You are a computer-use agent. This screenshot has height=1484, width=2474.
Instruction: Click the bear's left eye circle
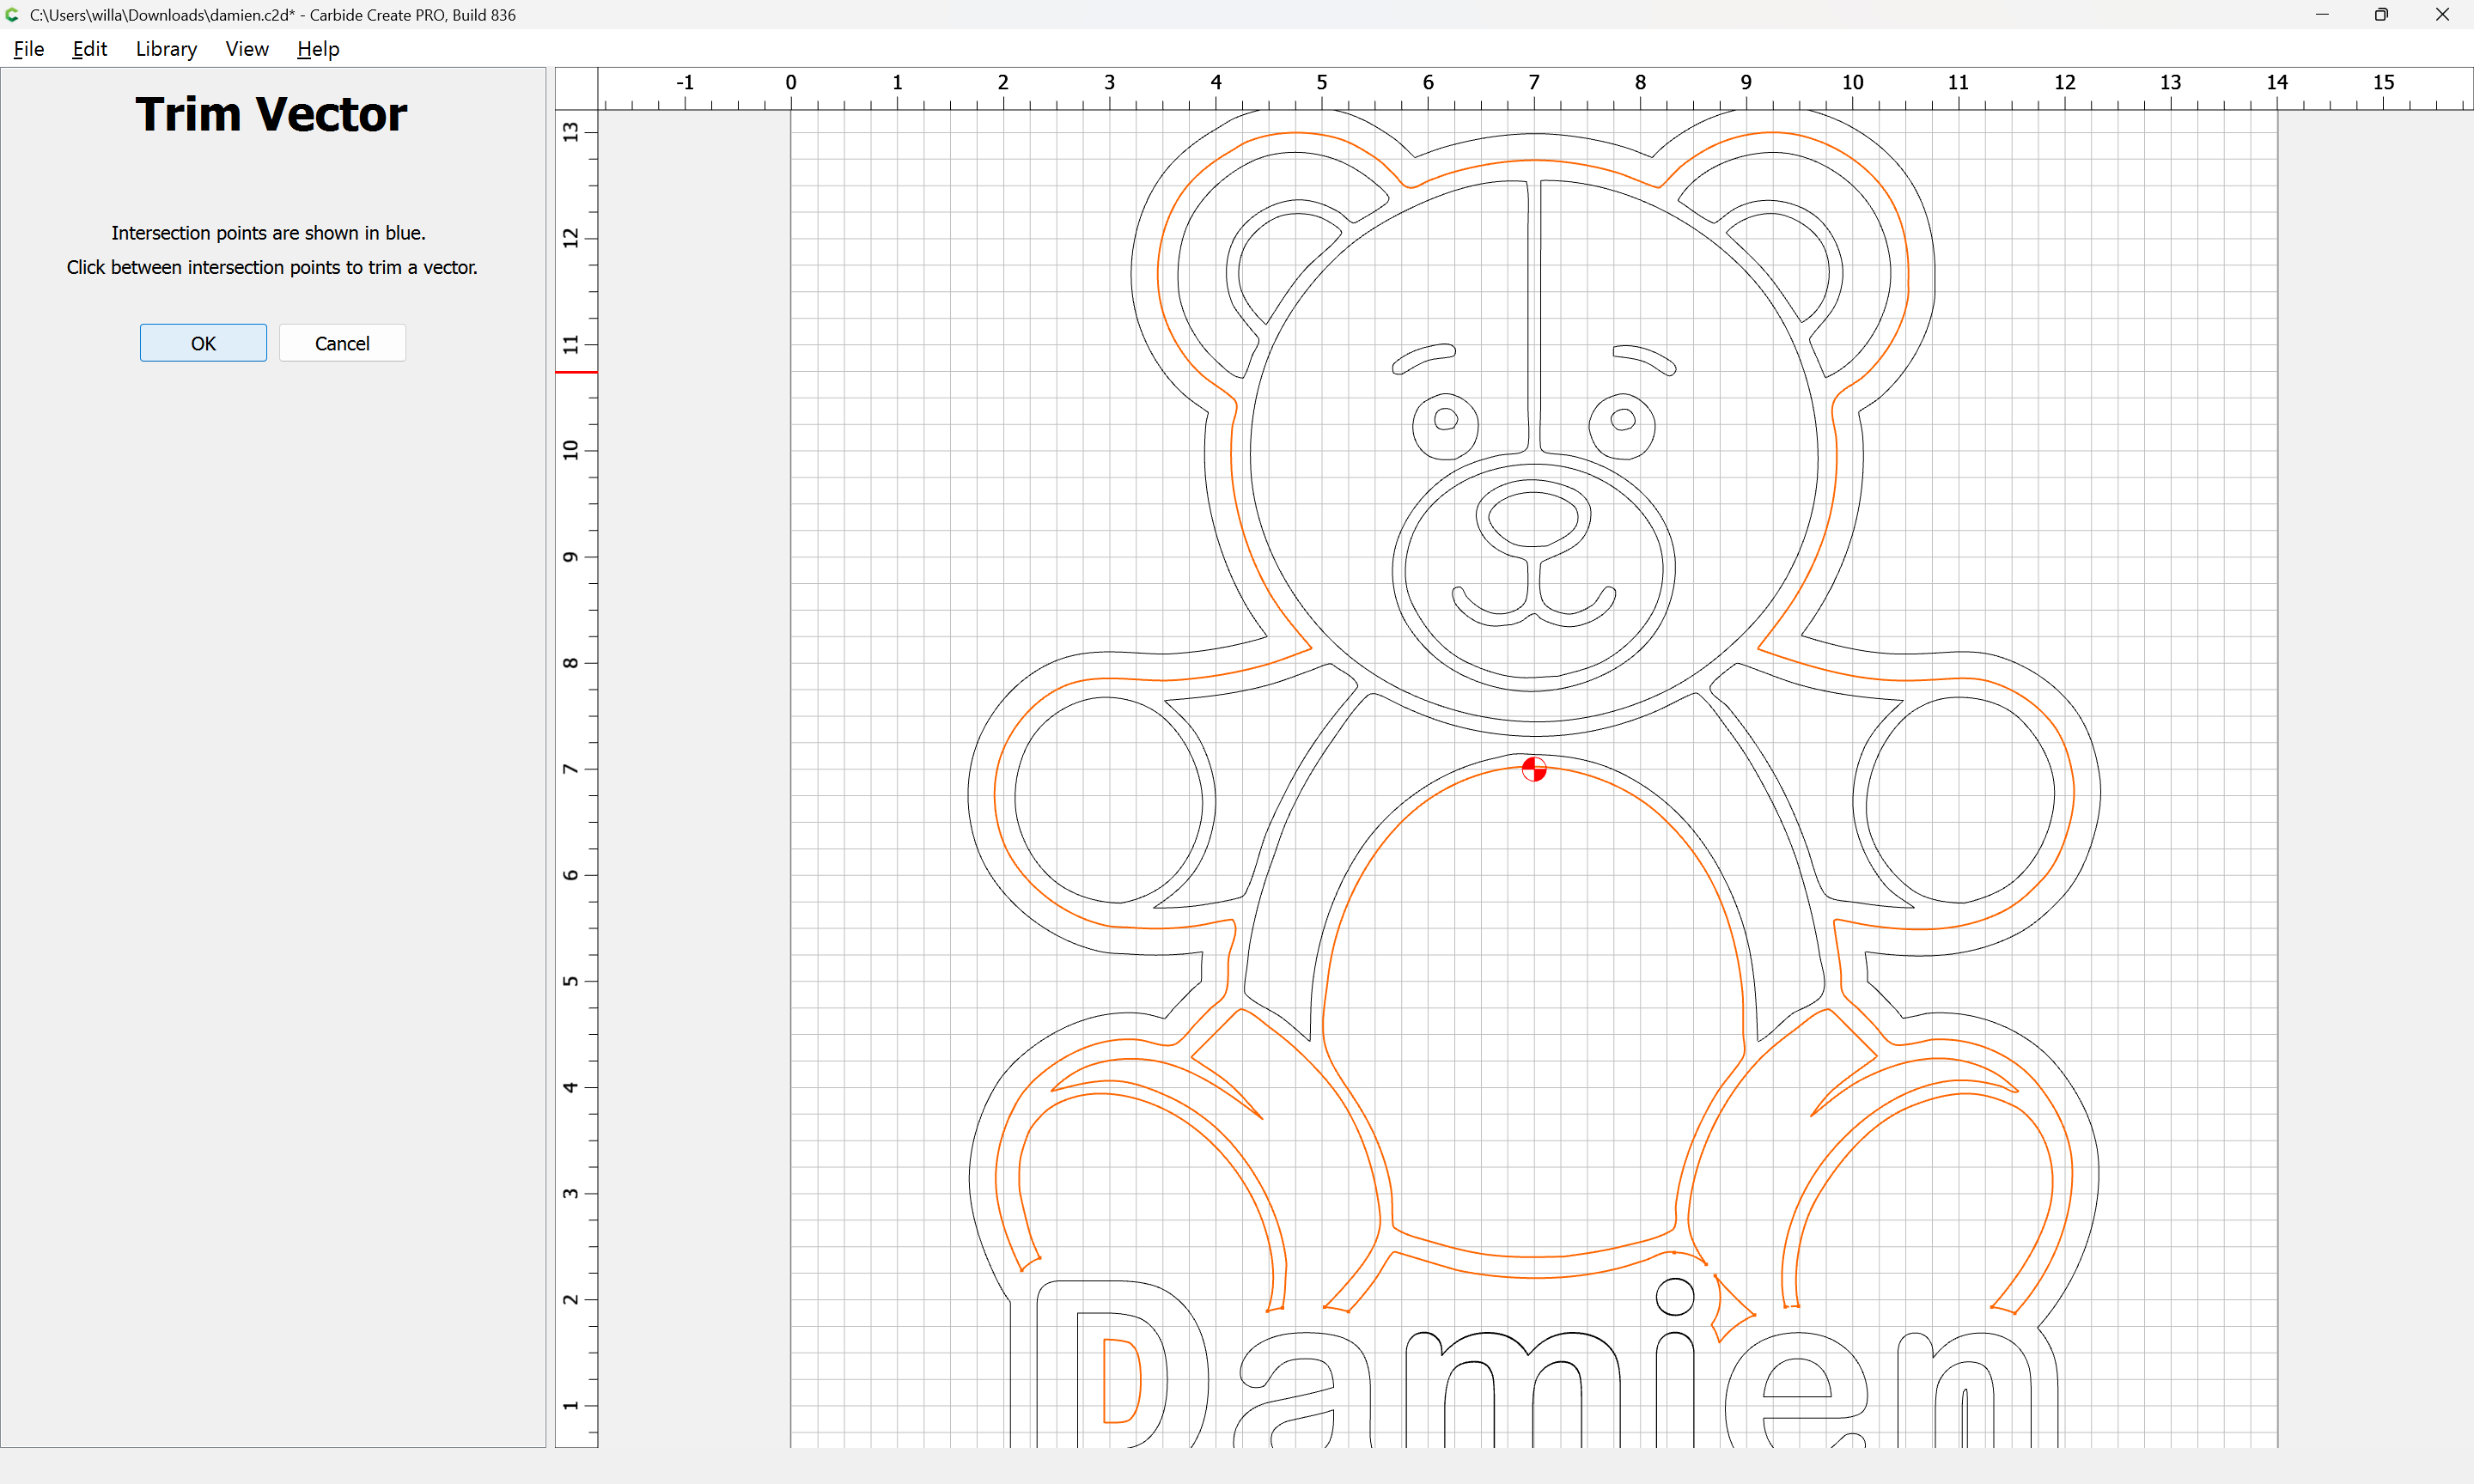tap(1445, 419)
